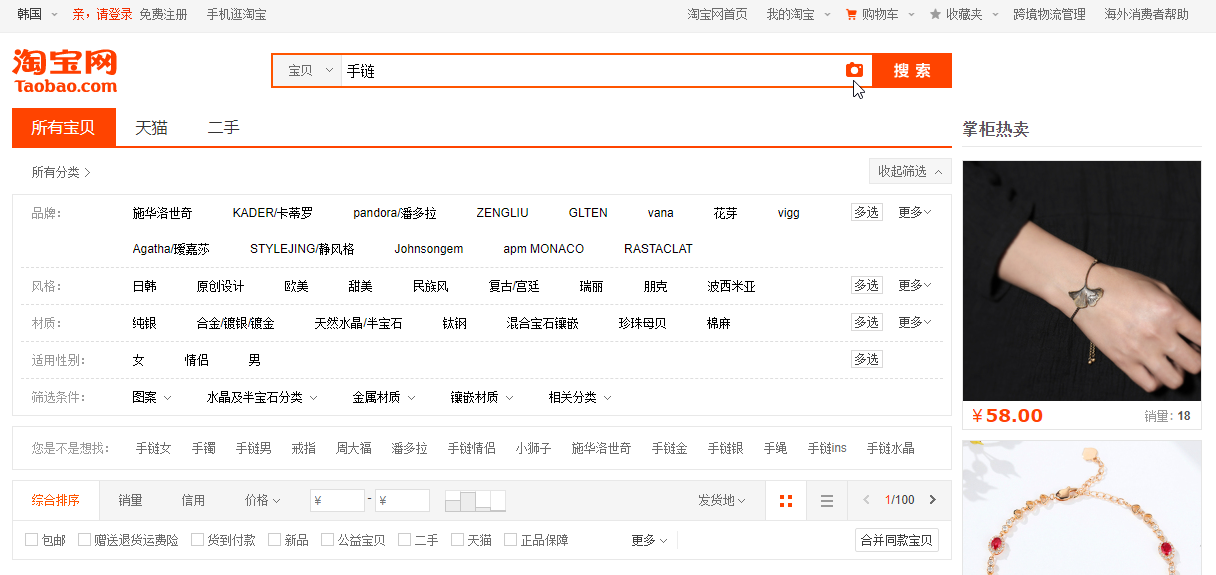Check the 天猫 filter checkbox

pyautogui.click(x=458, y=540)
